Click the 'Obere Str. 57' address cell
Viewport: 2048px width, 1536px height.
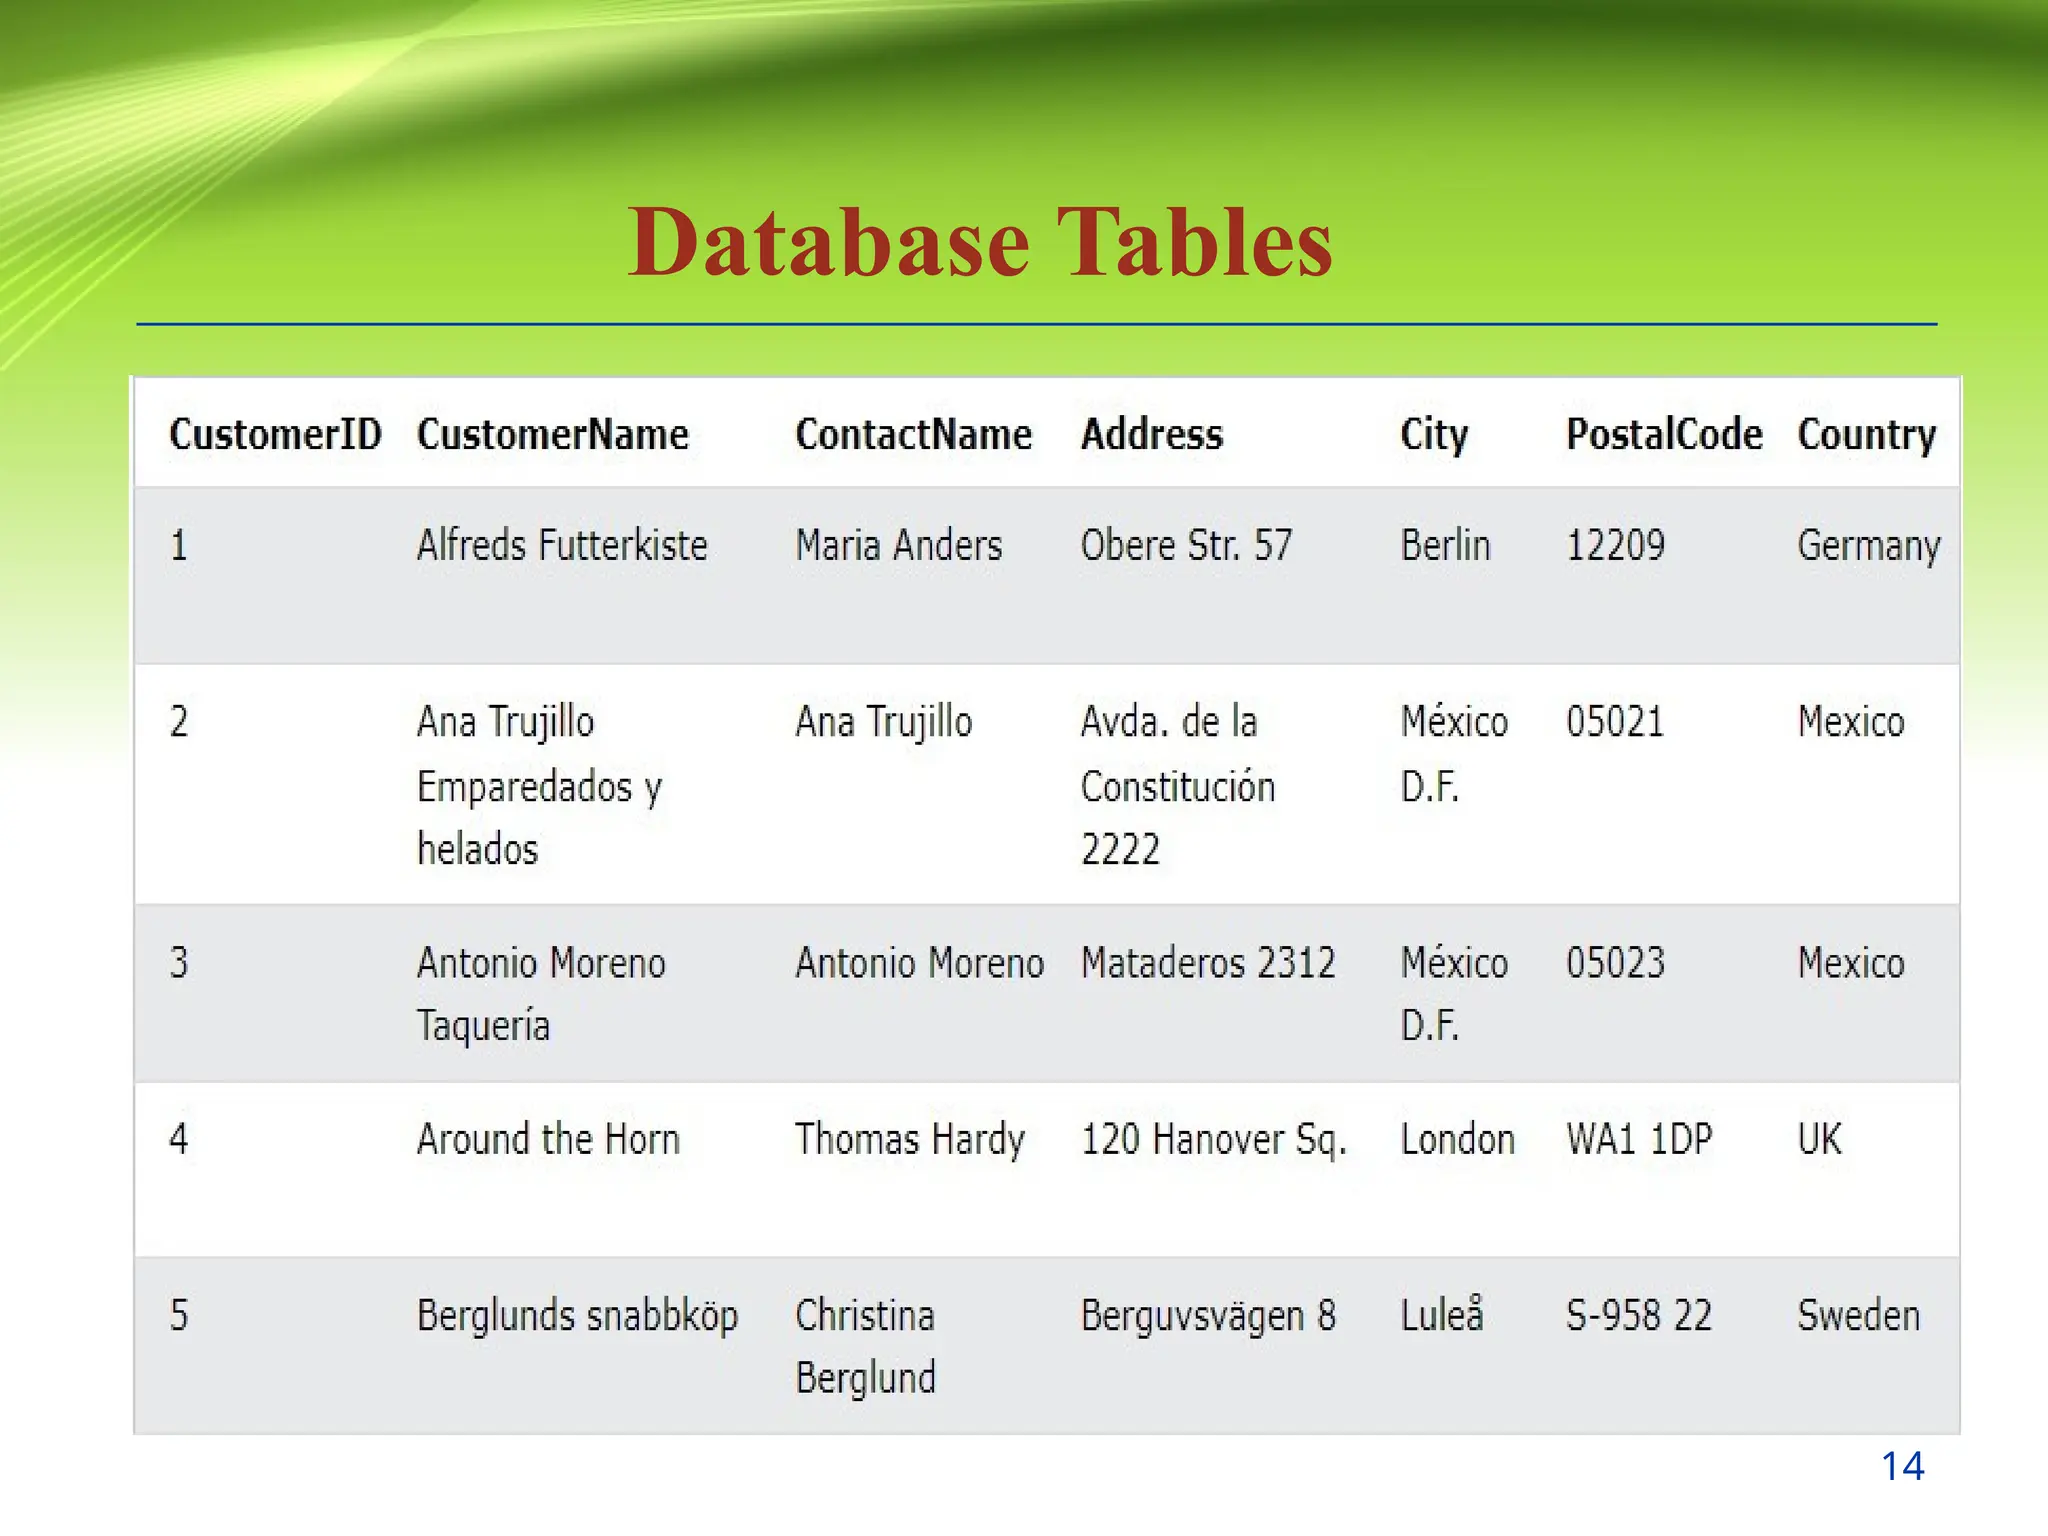[x=1186, y=545]
